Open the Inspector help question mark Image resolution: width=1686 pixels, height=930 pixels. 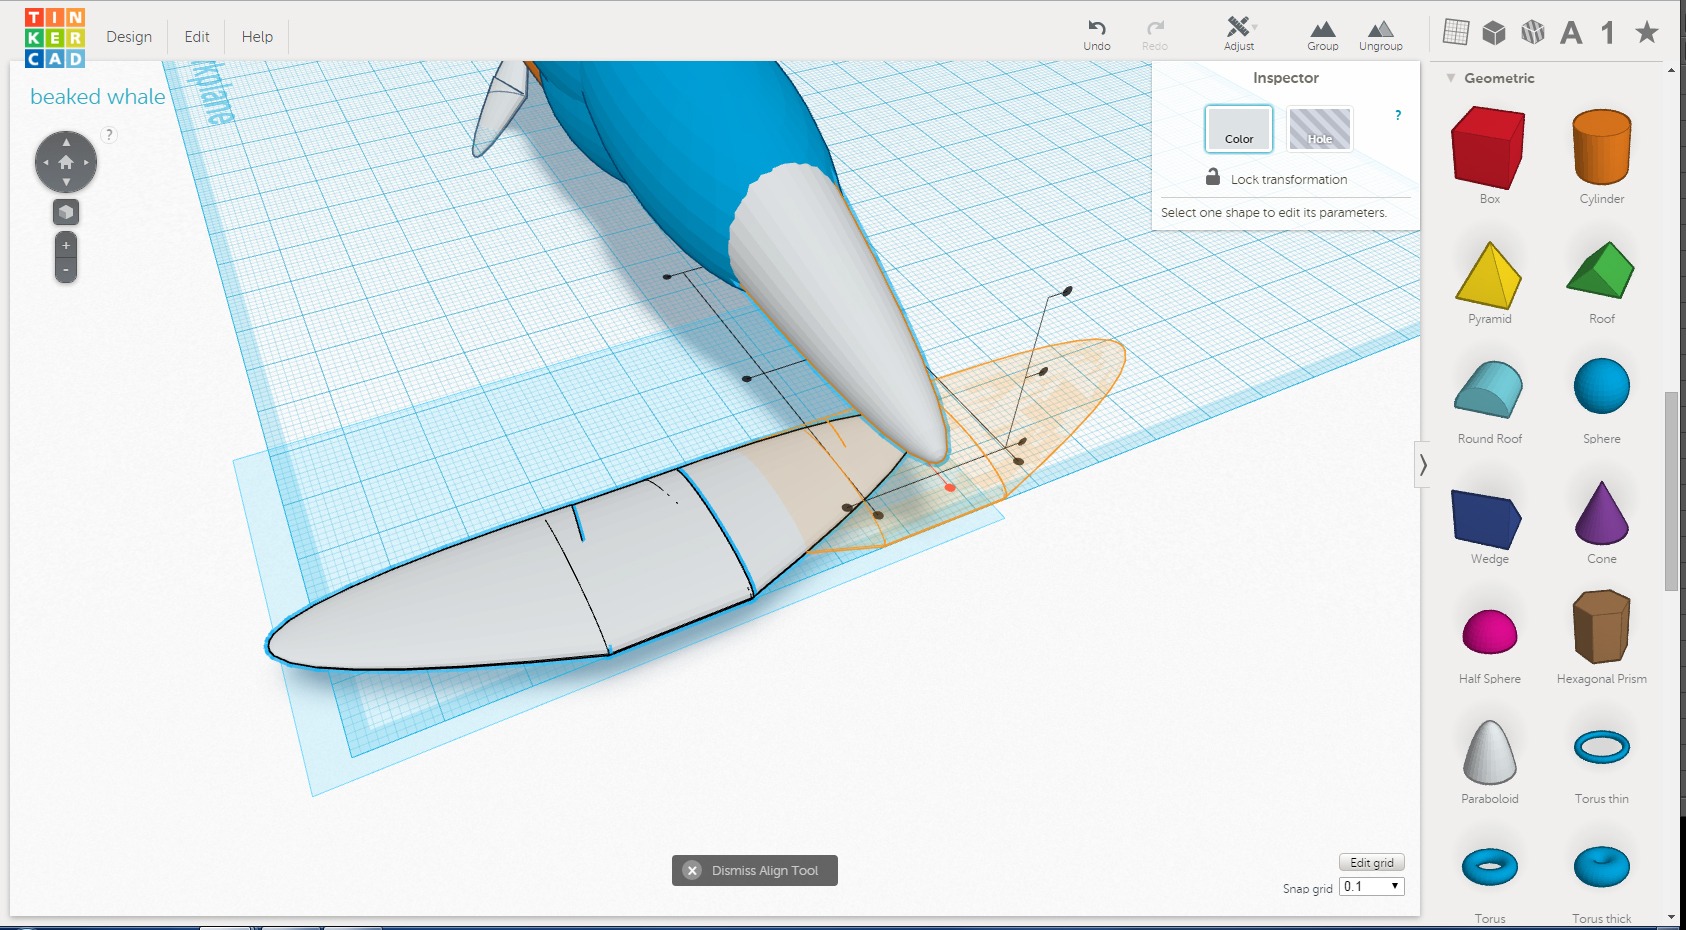tap(1398, 115)
